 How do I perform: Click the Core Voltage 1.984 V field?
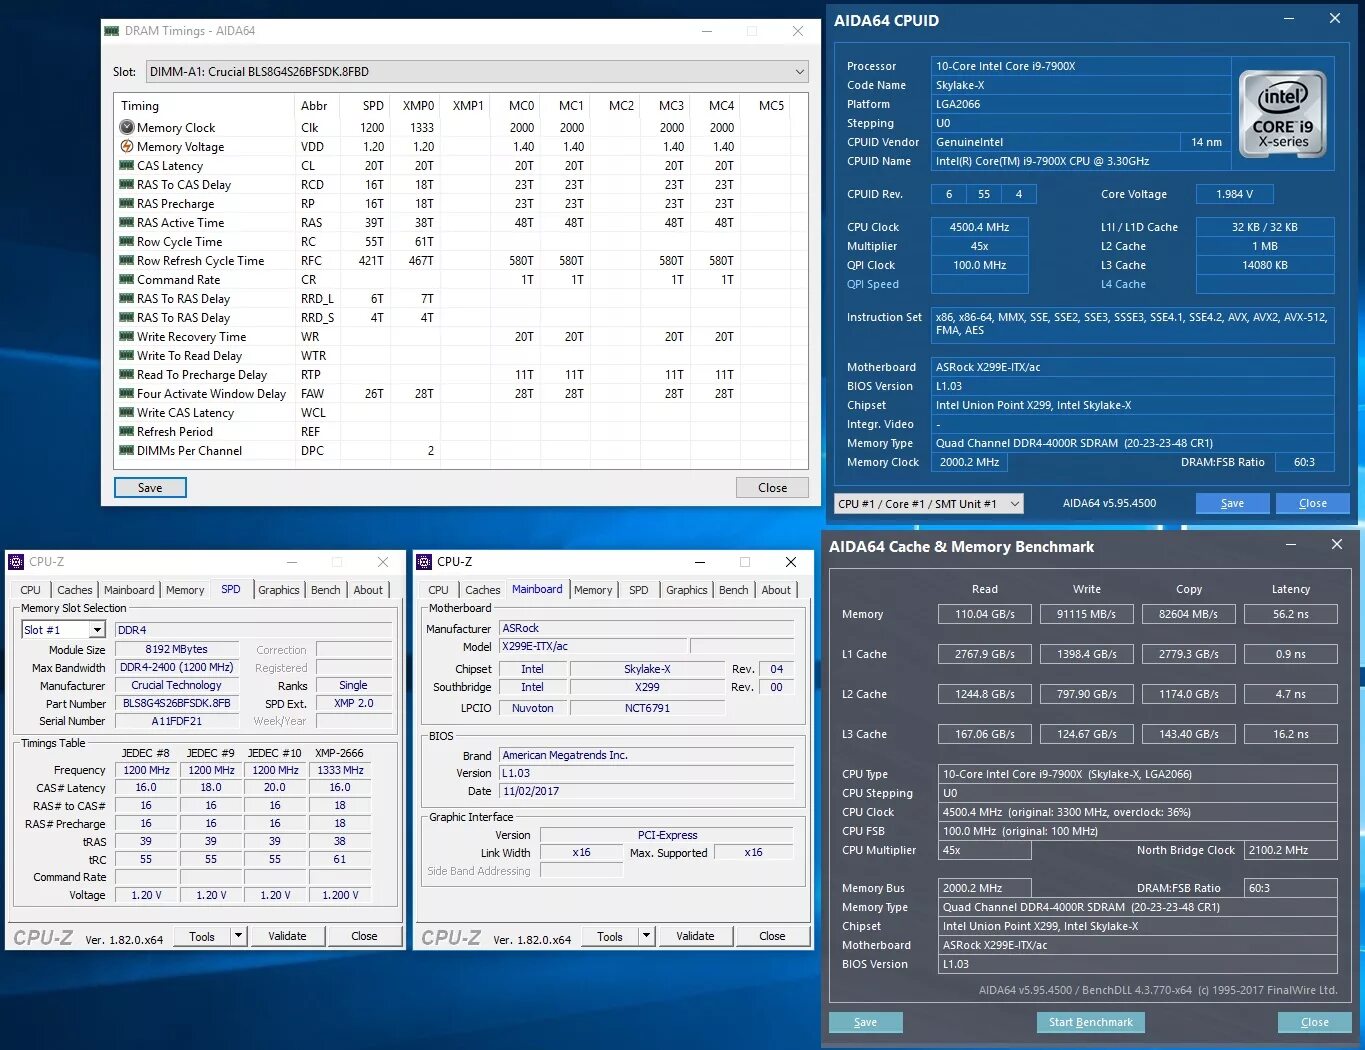[1234, 195]
